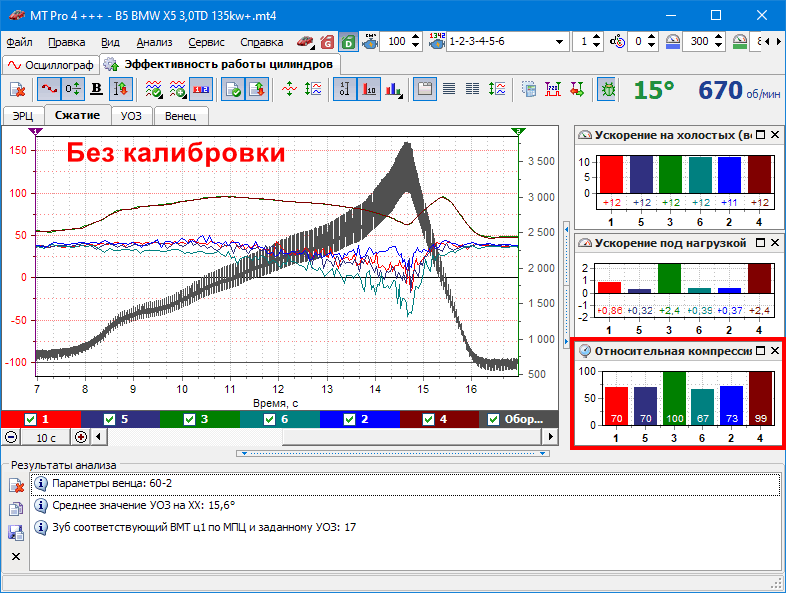Increase the 100 spinner value
Viewport: 786px width, 593px height.
[416, 38]
